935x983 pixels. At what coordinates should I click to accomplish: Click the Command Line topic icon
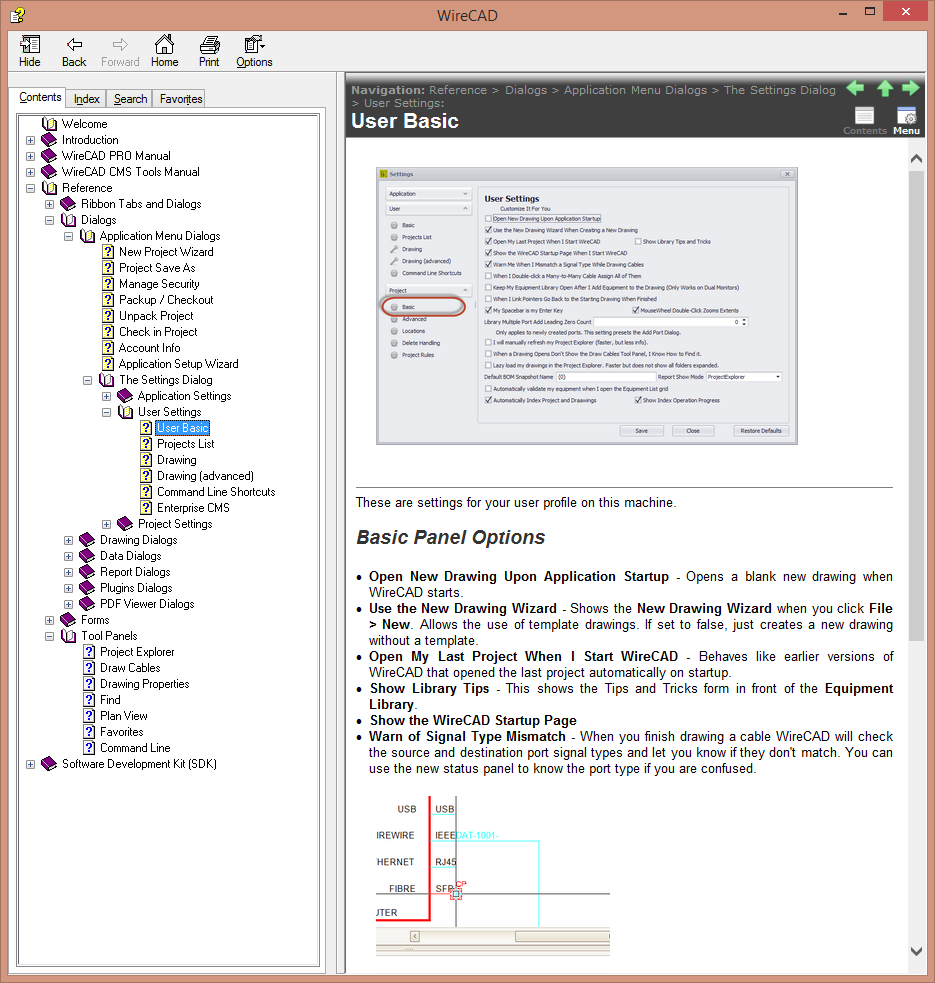tap(90, 748)
